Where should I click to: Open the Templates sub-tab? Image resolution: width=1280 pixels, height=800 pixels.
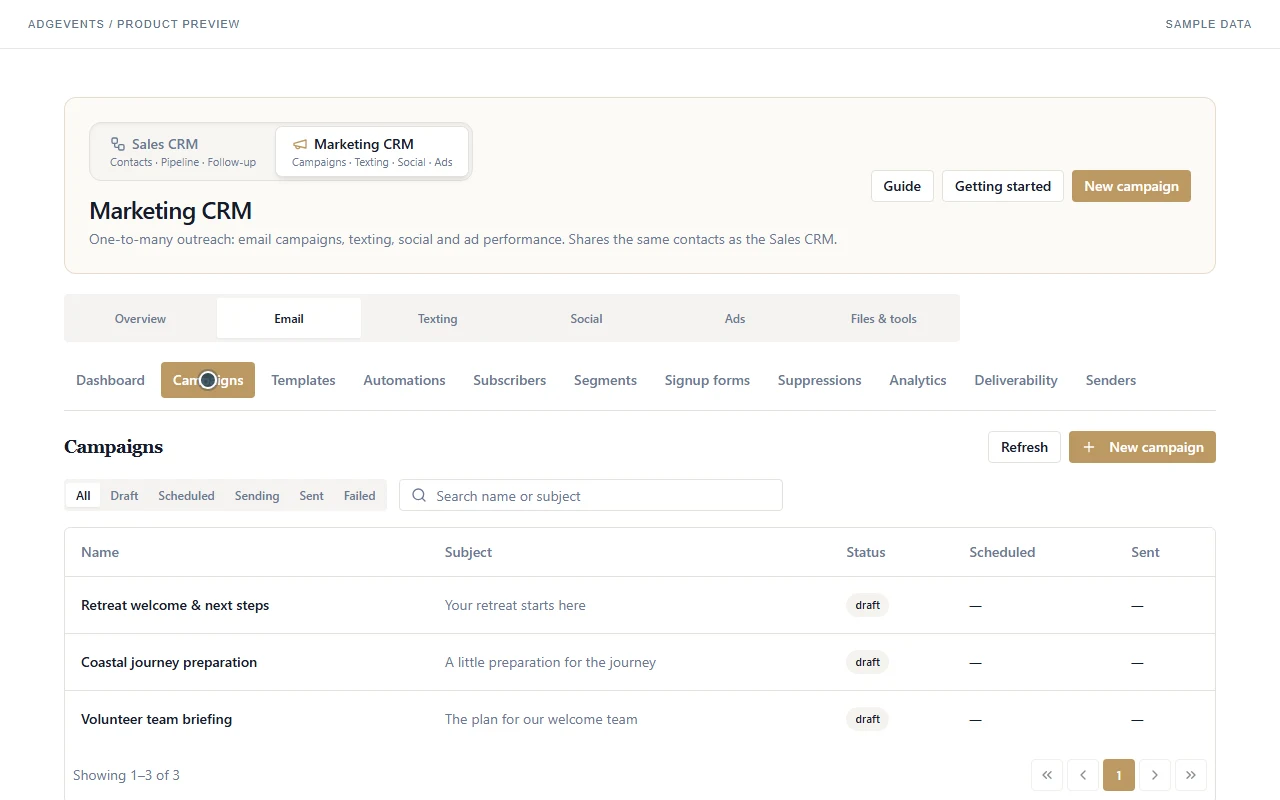click(303, 380)
